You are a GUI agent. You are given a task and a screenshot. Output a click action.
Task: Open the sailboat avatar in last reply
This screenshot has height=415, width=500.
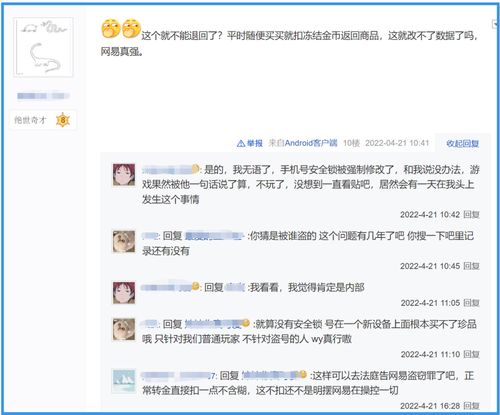(x=124, y=381)
